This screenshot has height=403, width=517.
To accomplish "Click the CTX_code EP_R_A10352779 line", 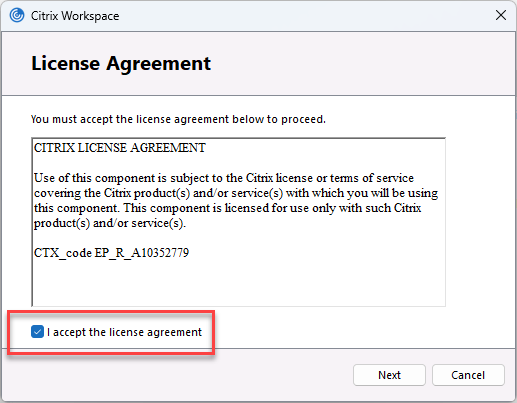I will click(111, 253).
